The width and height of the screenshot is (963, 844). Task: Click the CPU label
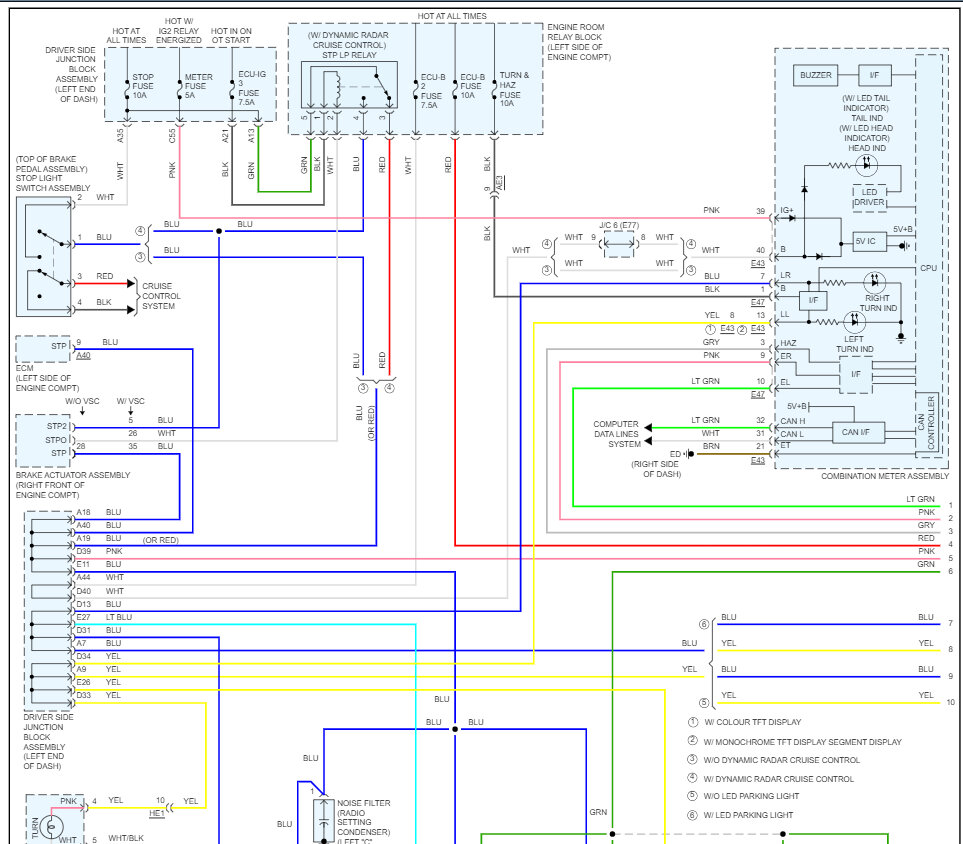(x=928, y=268)
